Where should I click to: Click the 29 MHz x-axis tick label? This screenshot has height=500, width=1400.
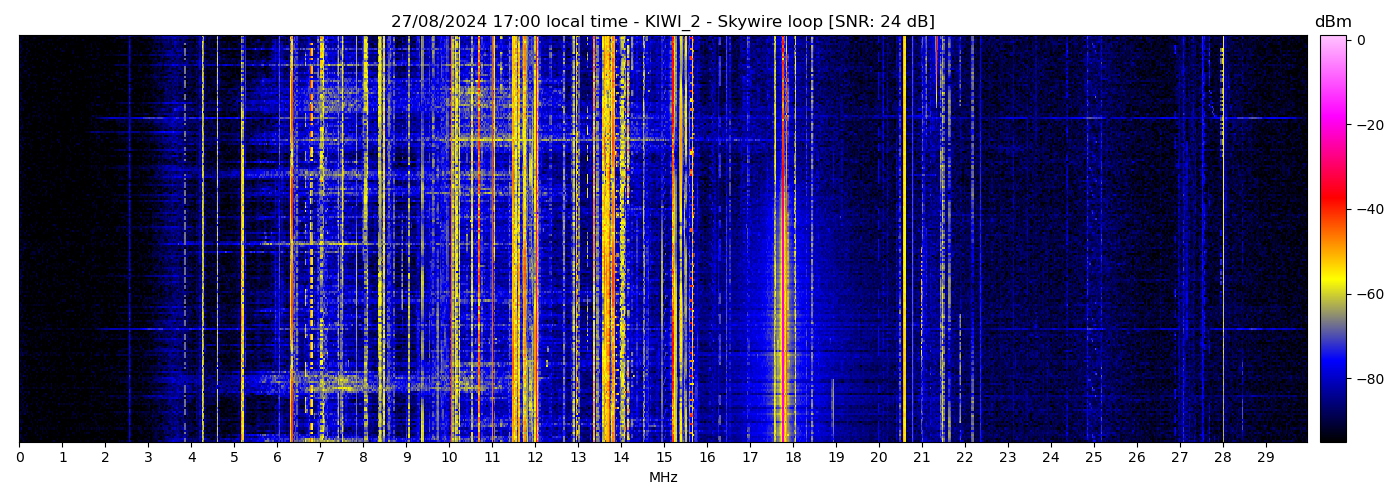(1265, 458)
